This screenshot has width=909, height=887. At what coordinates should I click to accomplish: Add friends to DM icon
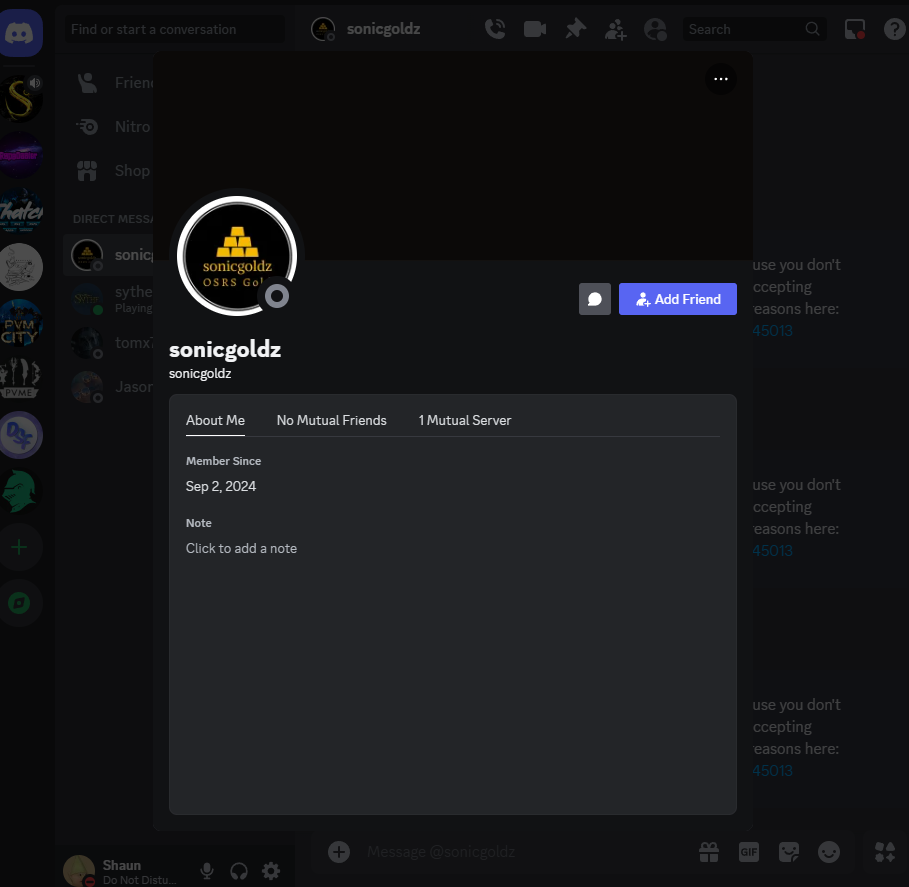(615, 29)
